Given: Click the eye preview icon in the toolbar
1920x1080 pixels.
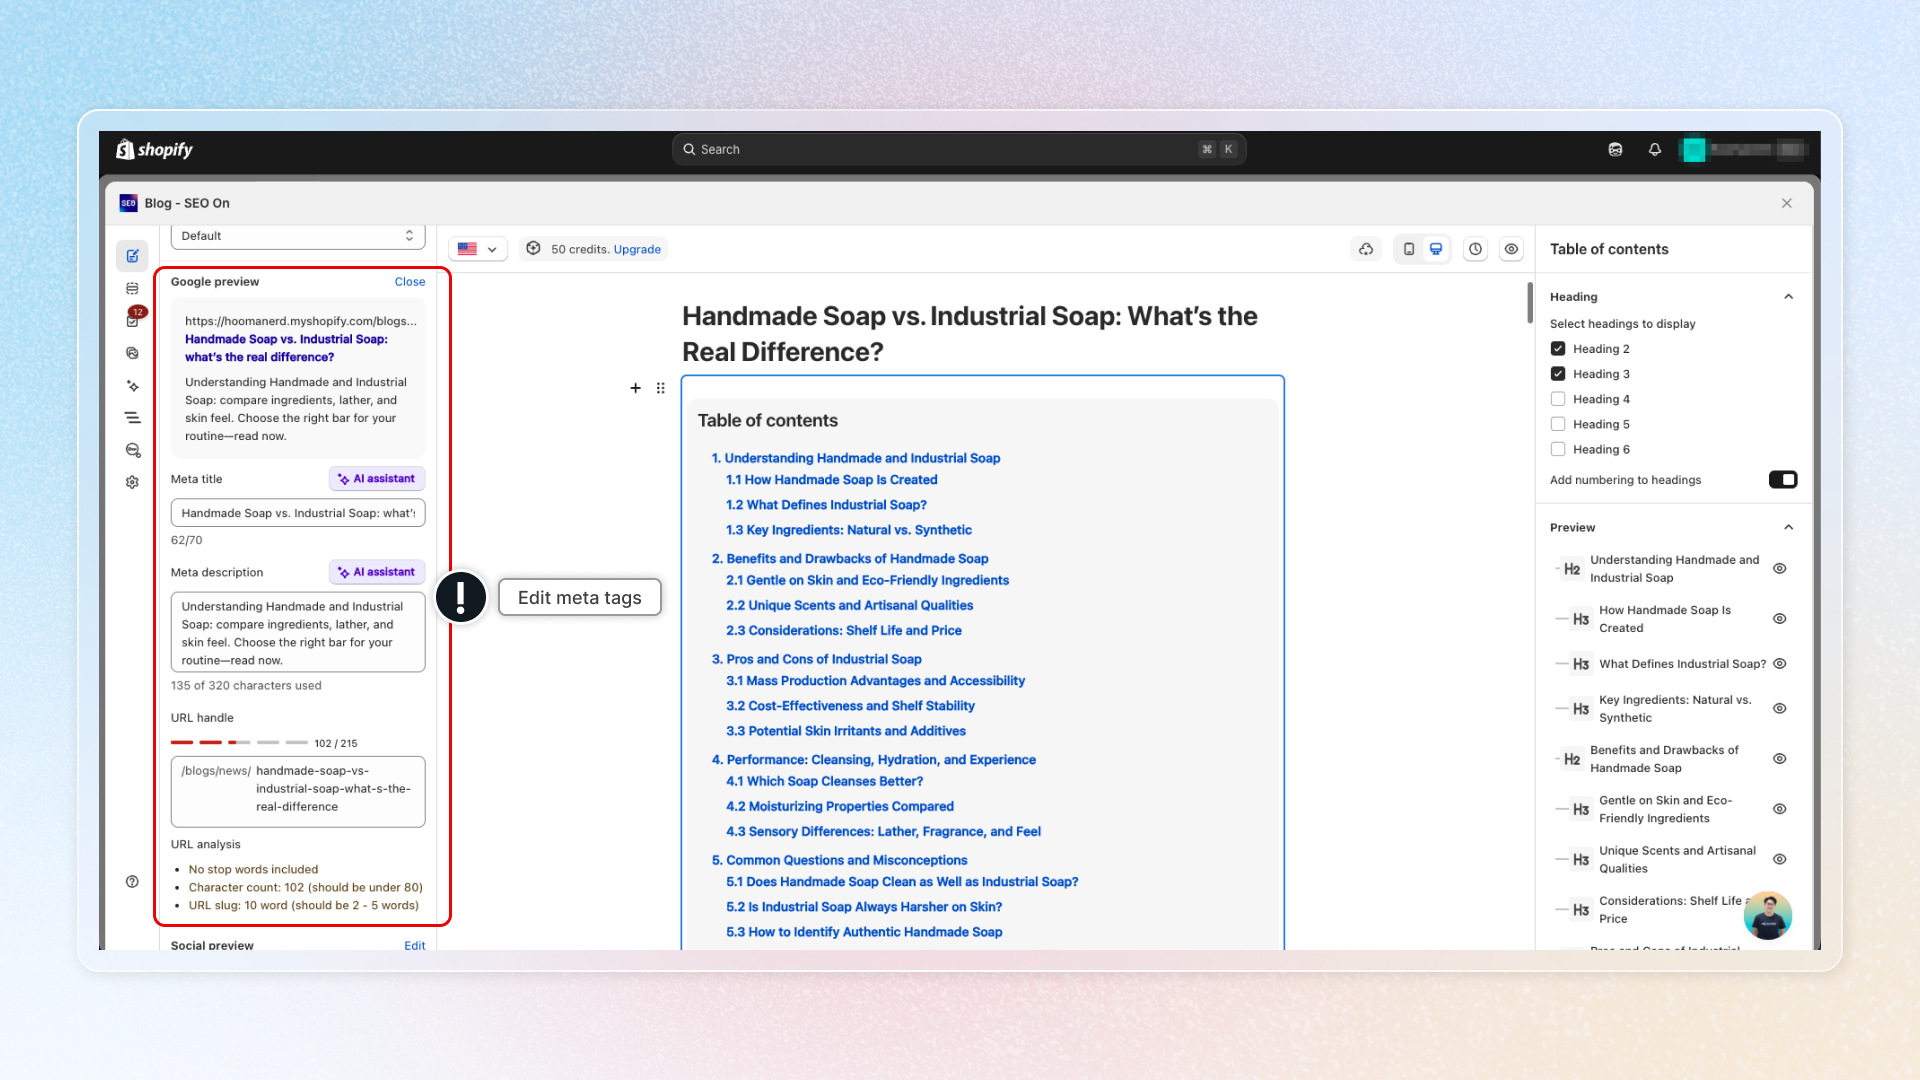Looking at the screenshot, I should tap(1511, 249).
